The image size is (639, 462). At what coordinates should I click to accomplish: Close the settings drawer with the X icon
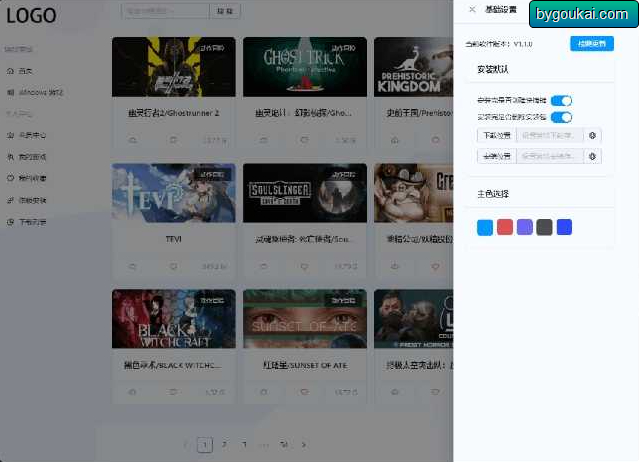pyautogui.click(x=472, y=9)
